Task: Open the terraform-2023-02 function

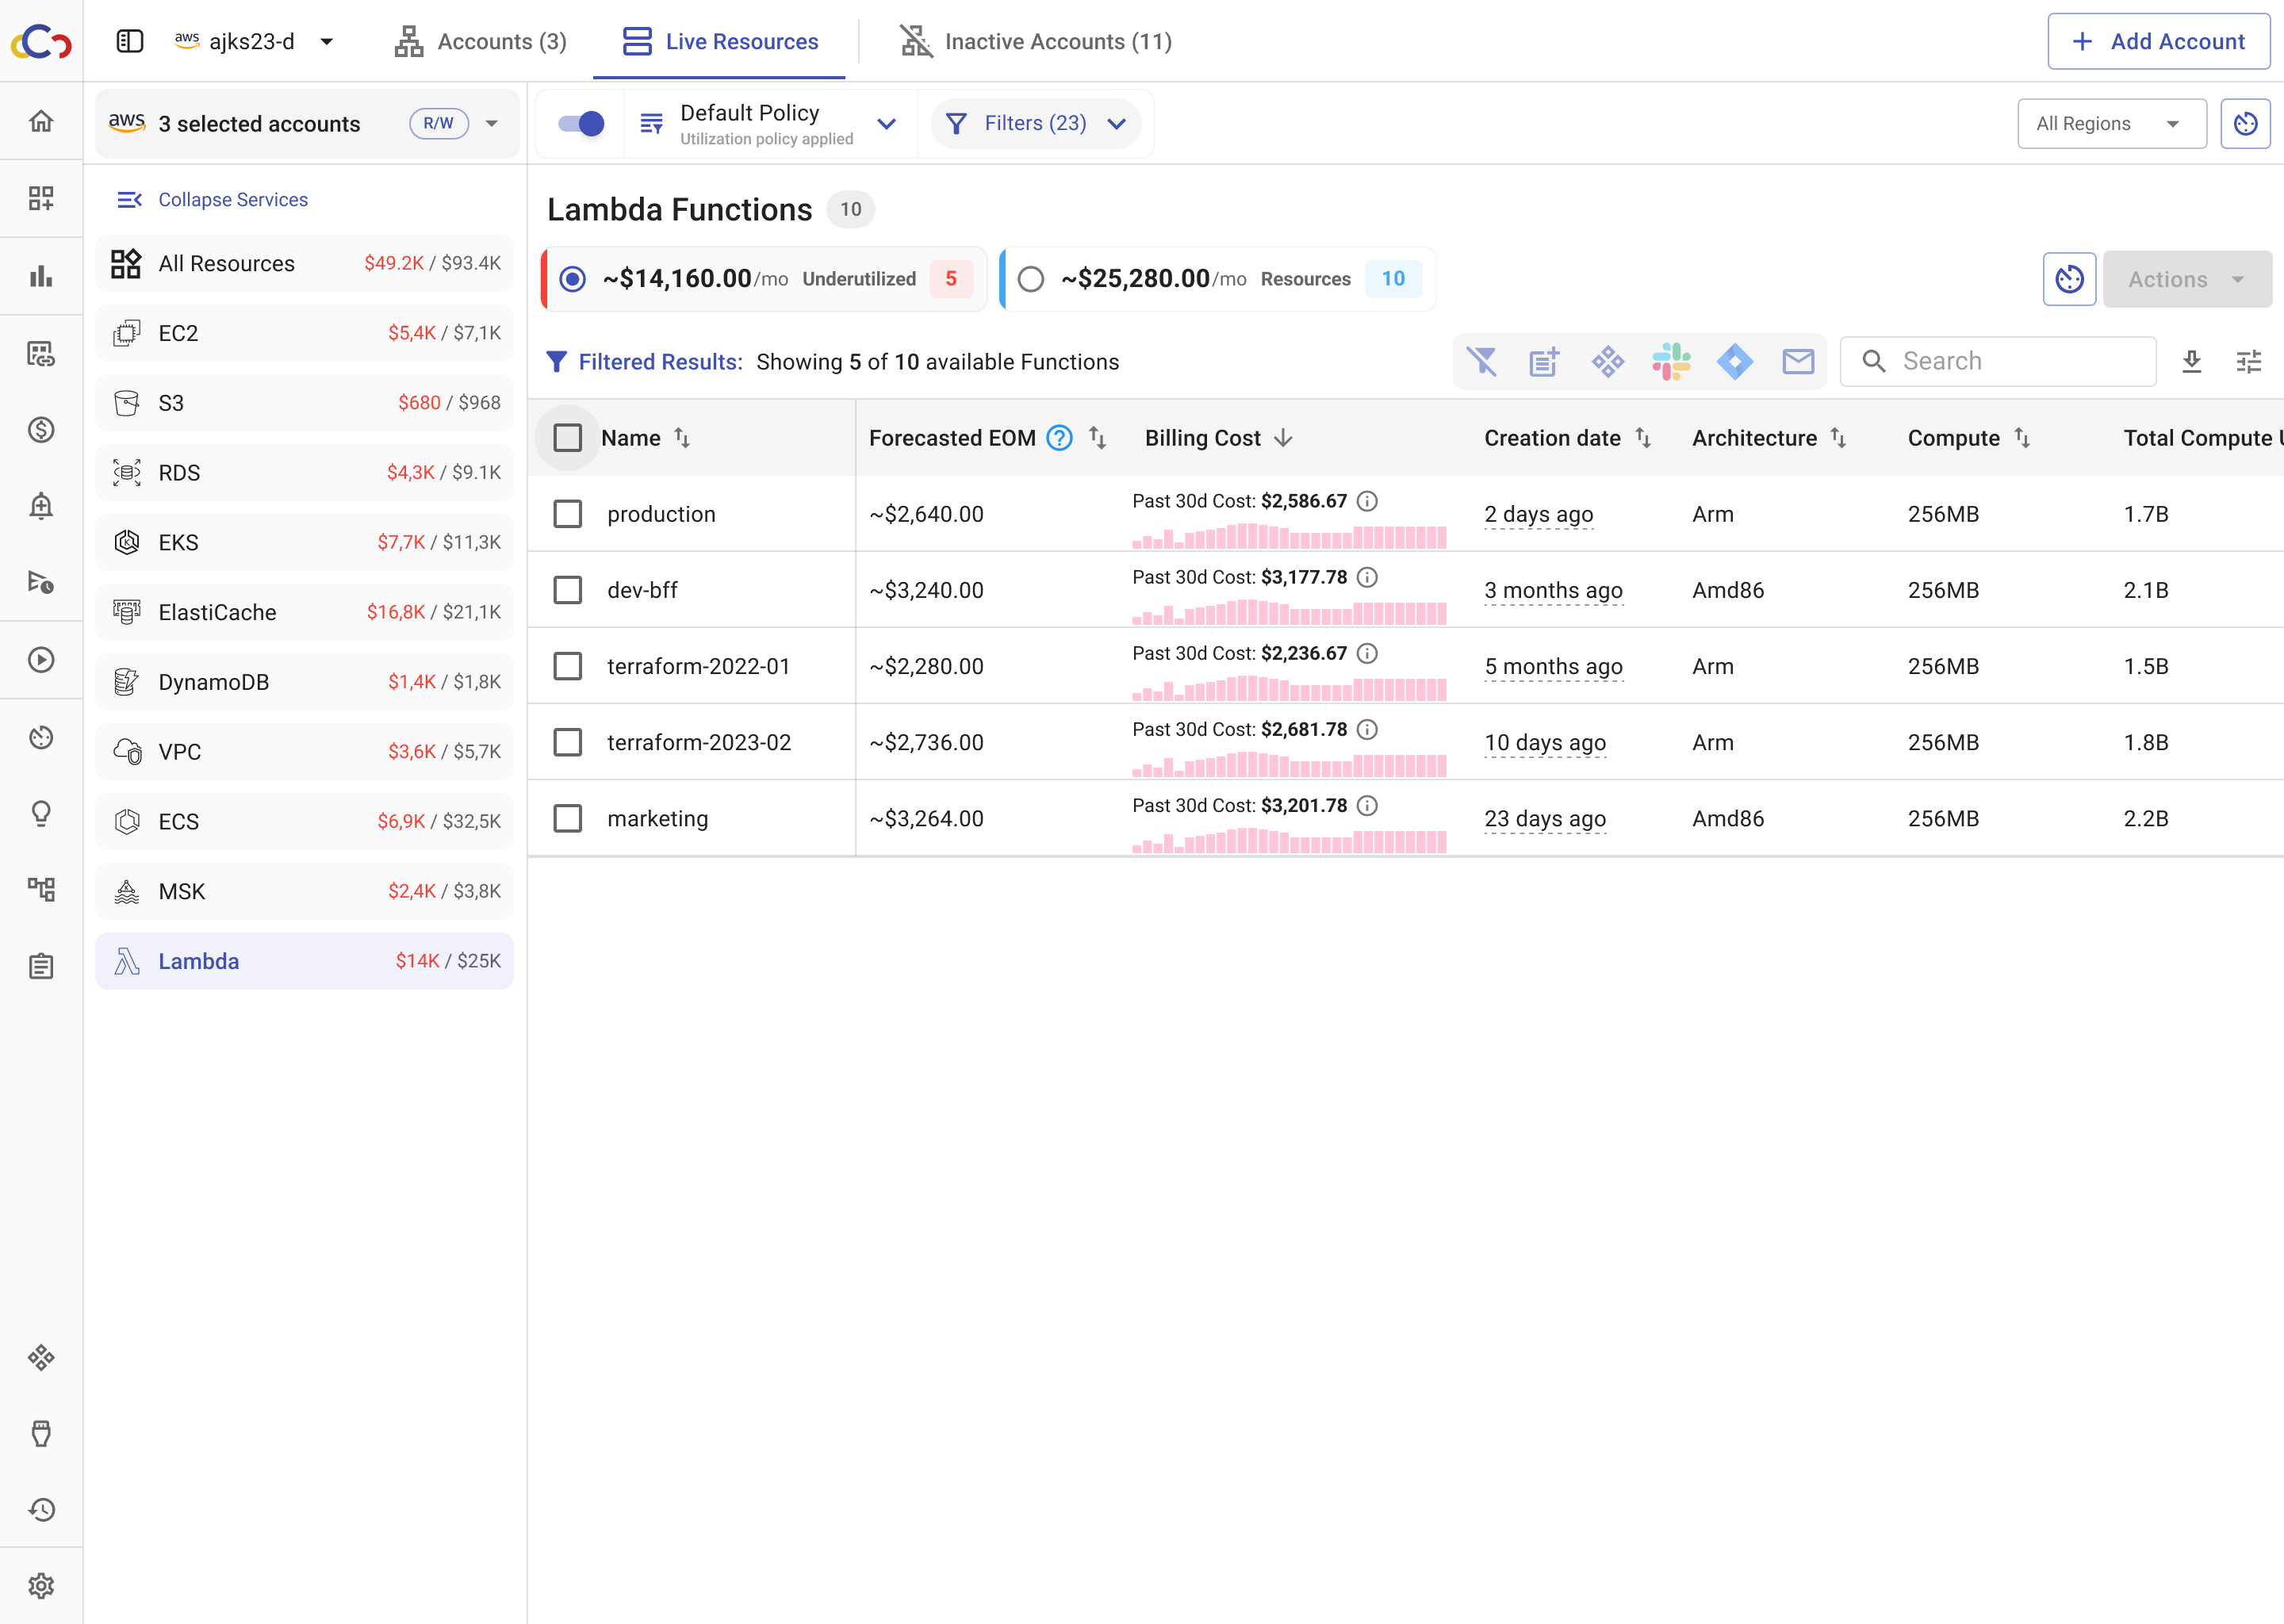Action: 699,742
